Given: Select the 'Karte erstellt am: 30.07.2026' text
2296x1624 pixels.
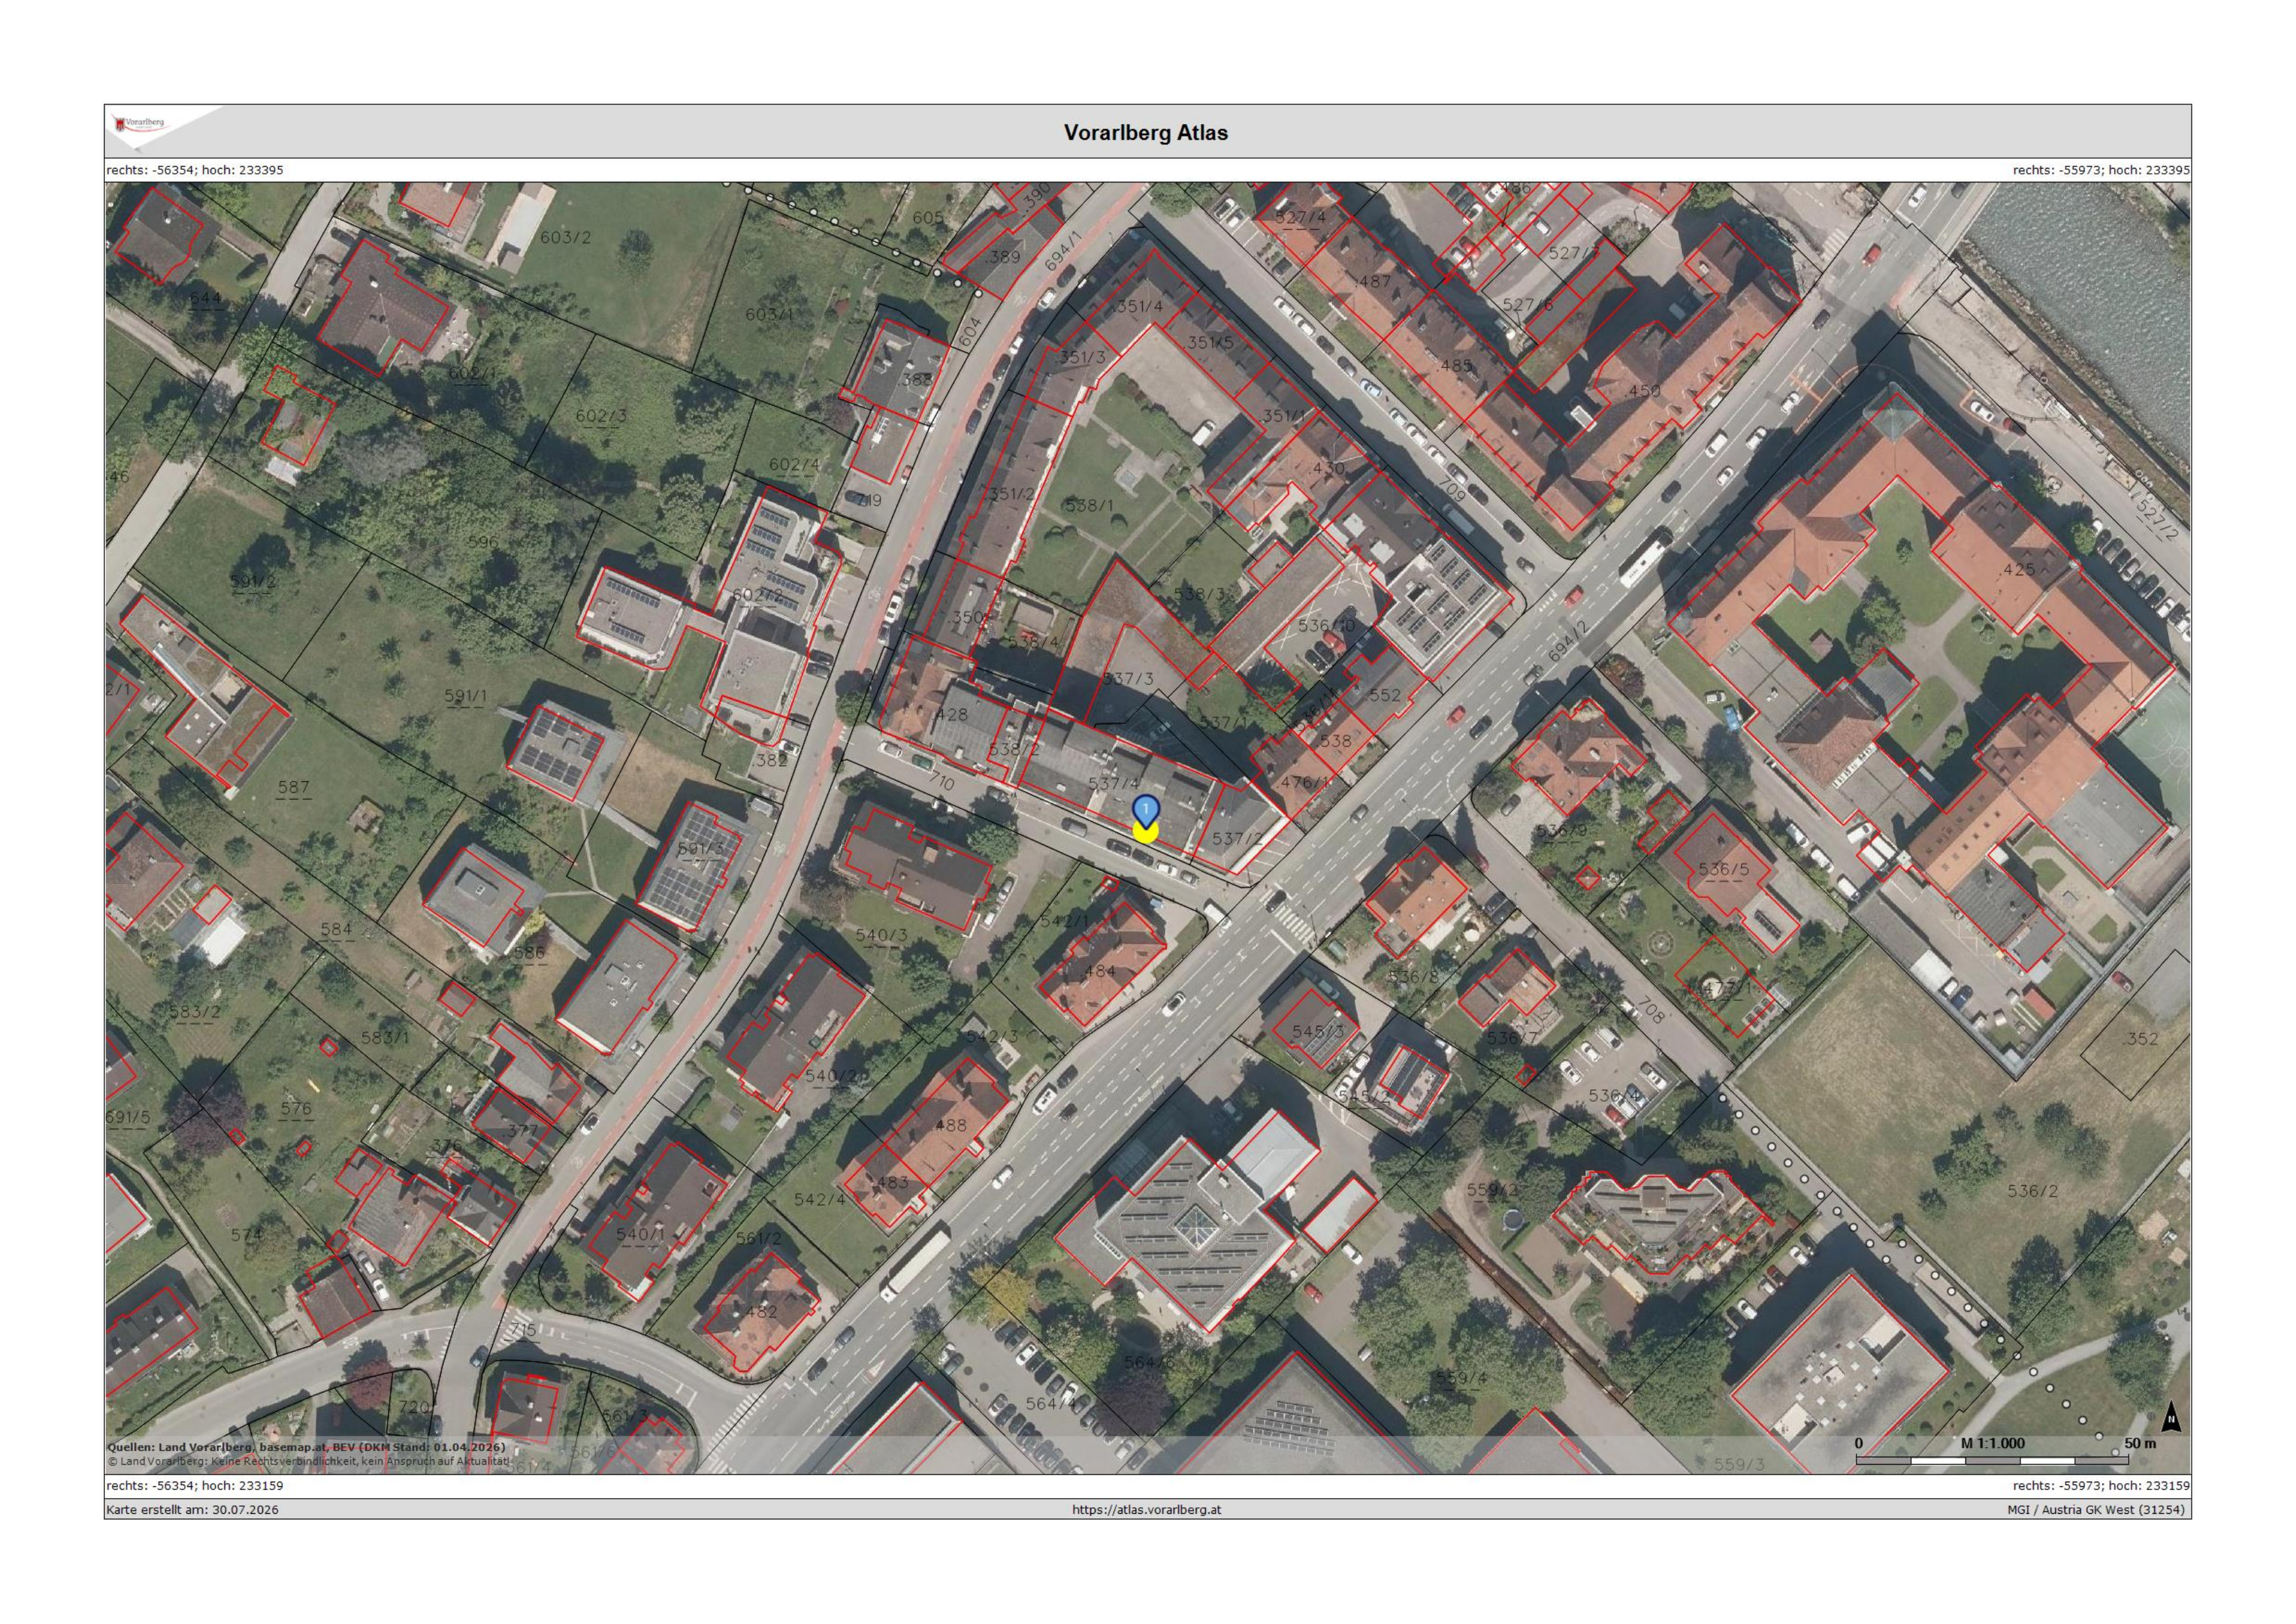Looking at the screenshot, I should click(x=193, y=1509).
